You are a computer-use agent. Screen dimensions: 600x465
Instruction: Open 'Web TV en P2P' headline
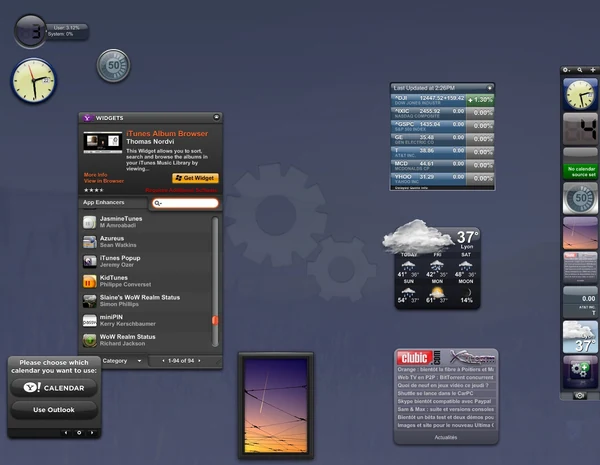point(445,377)
